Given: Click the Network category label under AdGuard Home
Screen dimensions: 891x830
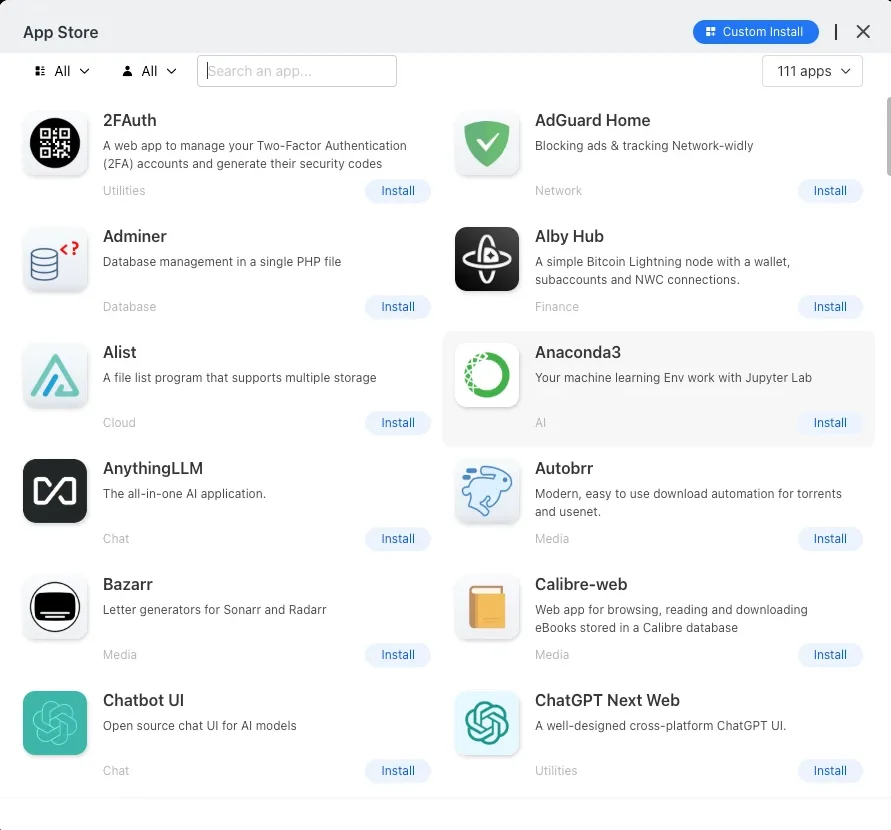Looking at the screenshot, I should point(558,191).
